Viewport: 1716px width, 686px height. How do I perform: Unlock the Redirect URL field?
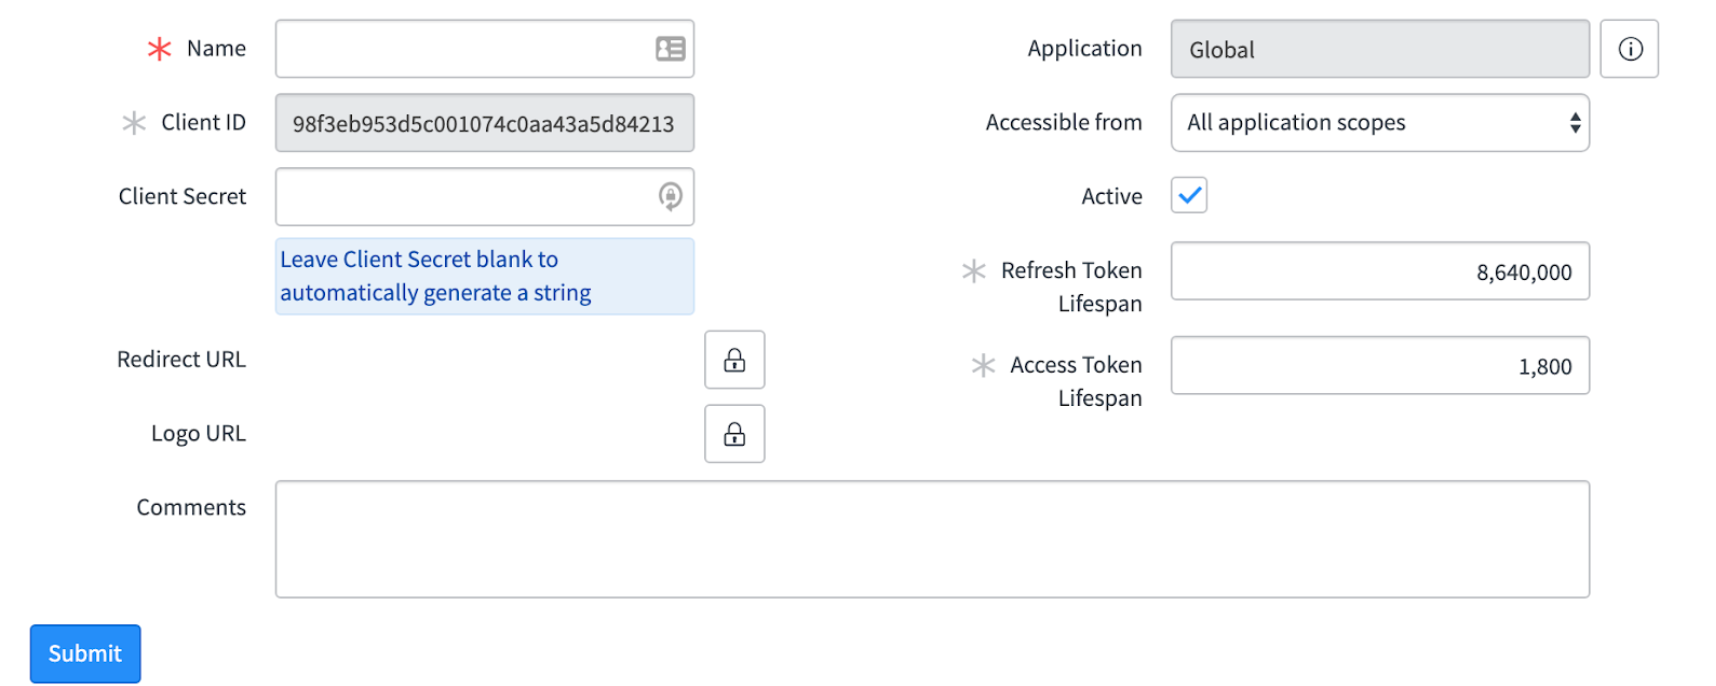point(734,360)
